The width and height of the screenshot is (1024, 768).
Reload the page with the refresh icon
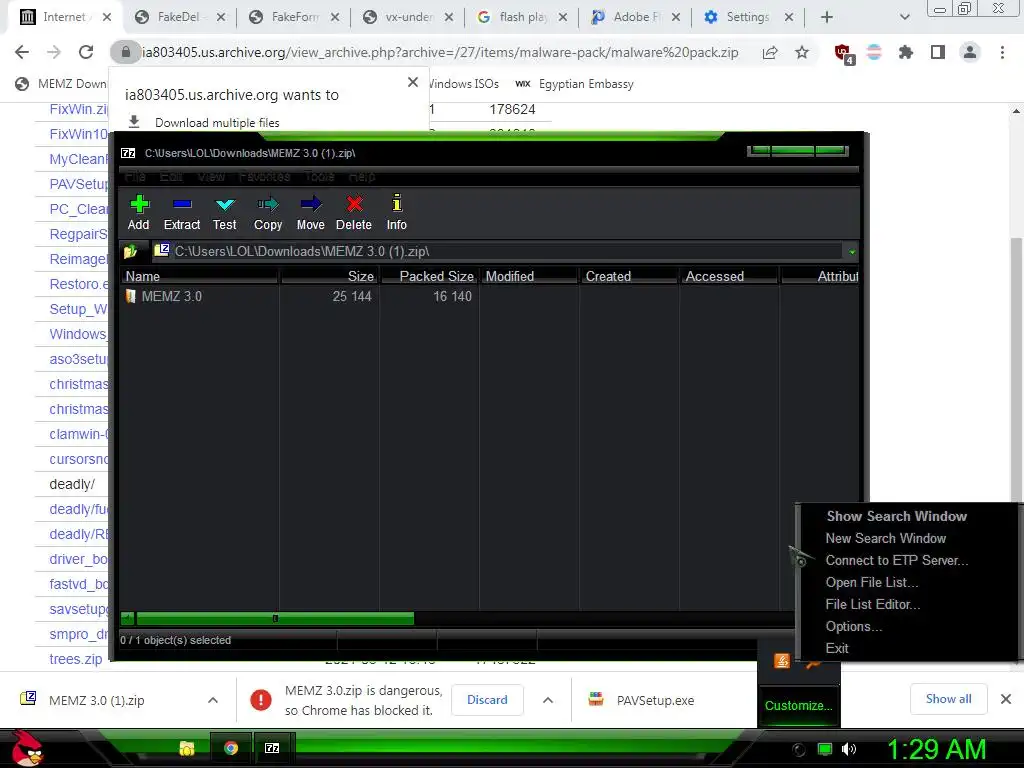(x=86, y=52)
